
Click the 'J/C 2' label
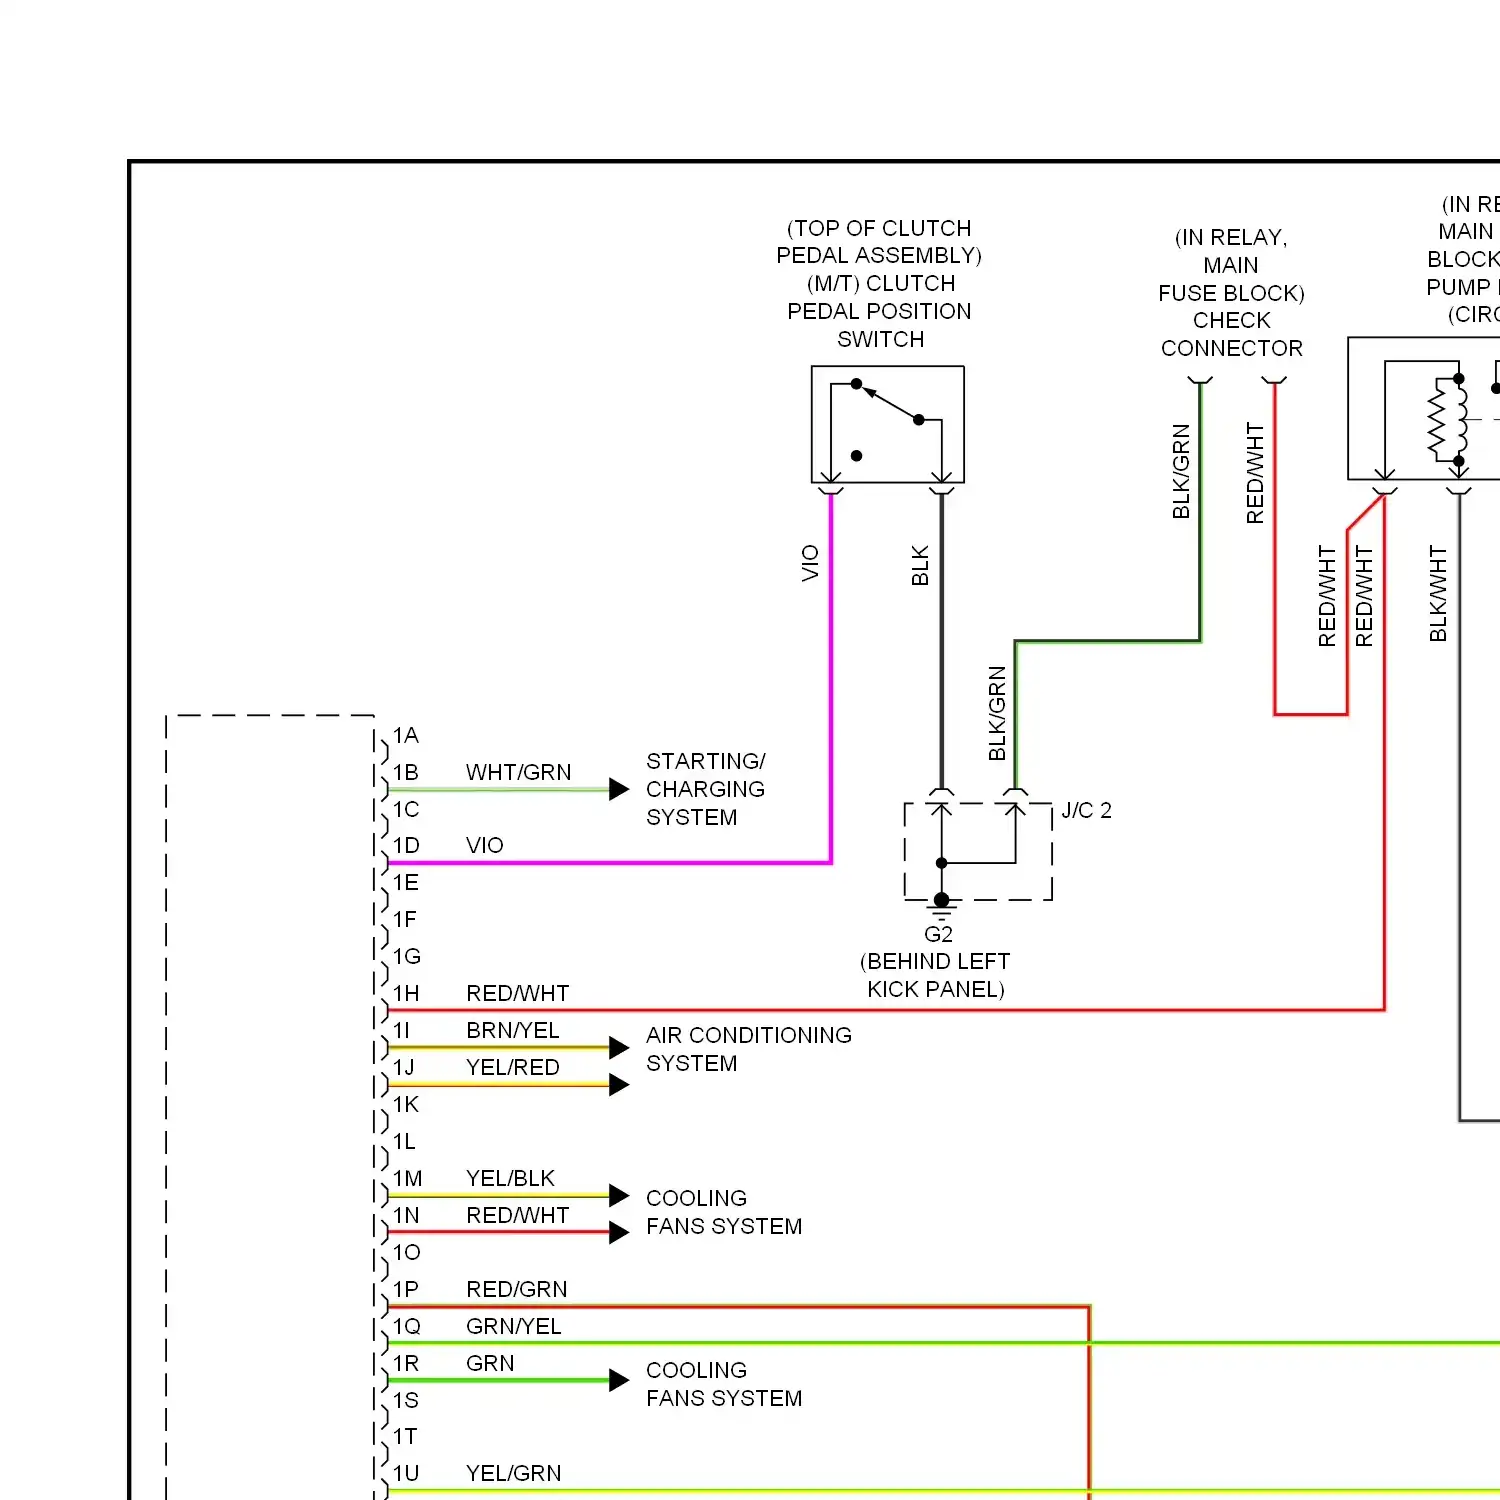pos(1086,810)
